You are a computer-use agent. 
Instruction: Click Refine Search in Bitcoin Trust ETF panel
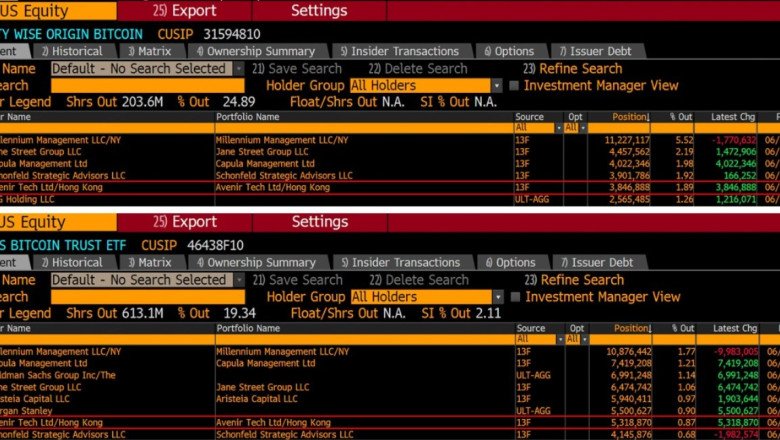pos(574,280)
